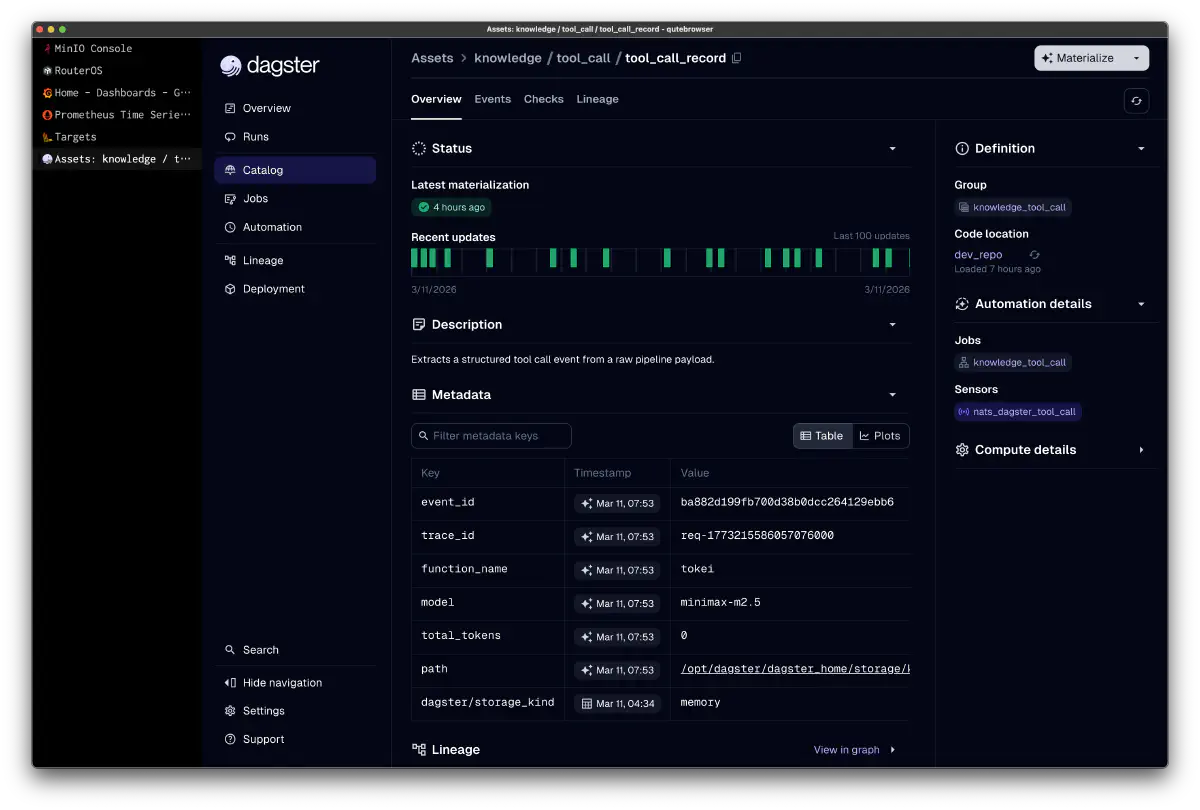Expand the Compute details panel

1141,450
